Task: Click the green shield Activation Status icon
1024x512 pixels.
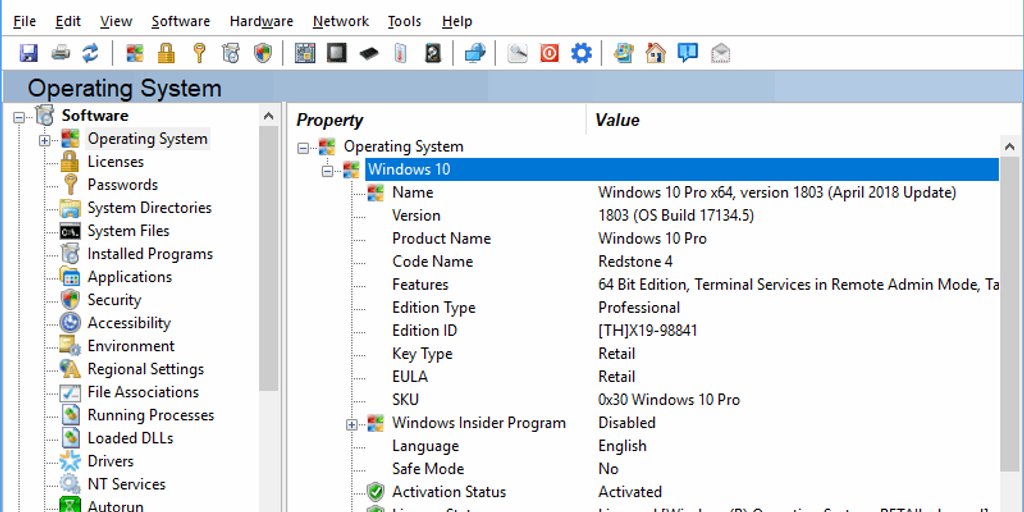Action: click(x=375, y=492)
